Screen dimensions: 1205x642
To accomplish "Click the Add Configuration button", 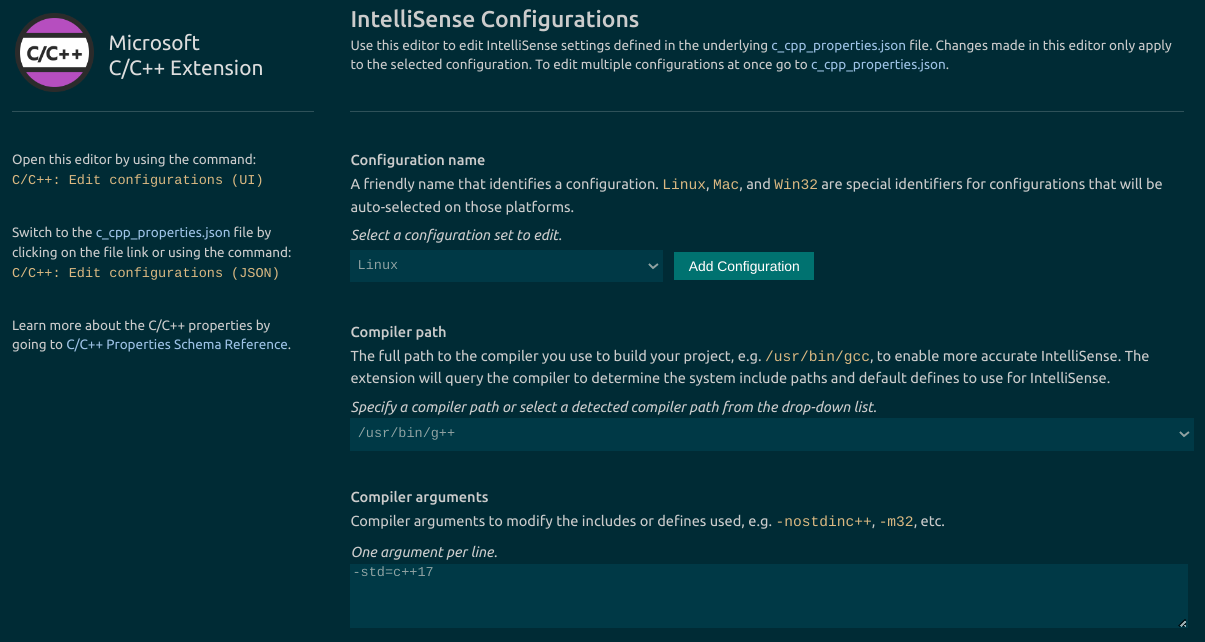I will (744, 266).
